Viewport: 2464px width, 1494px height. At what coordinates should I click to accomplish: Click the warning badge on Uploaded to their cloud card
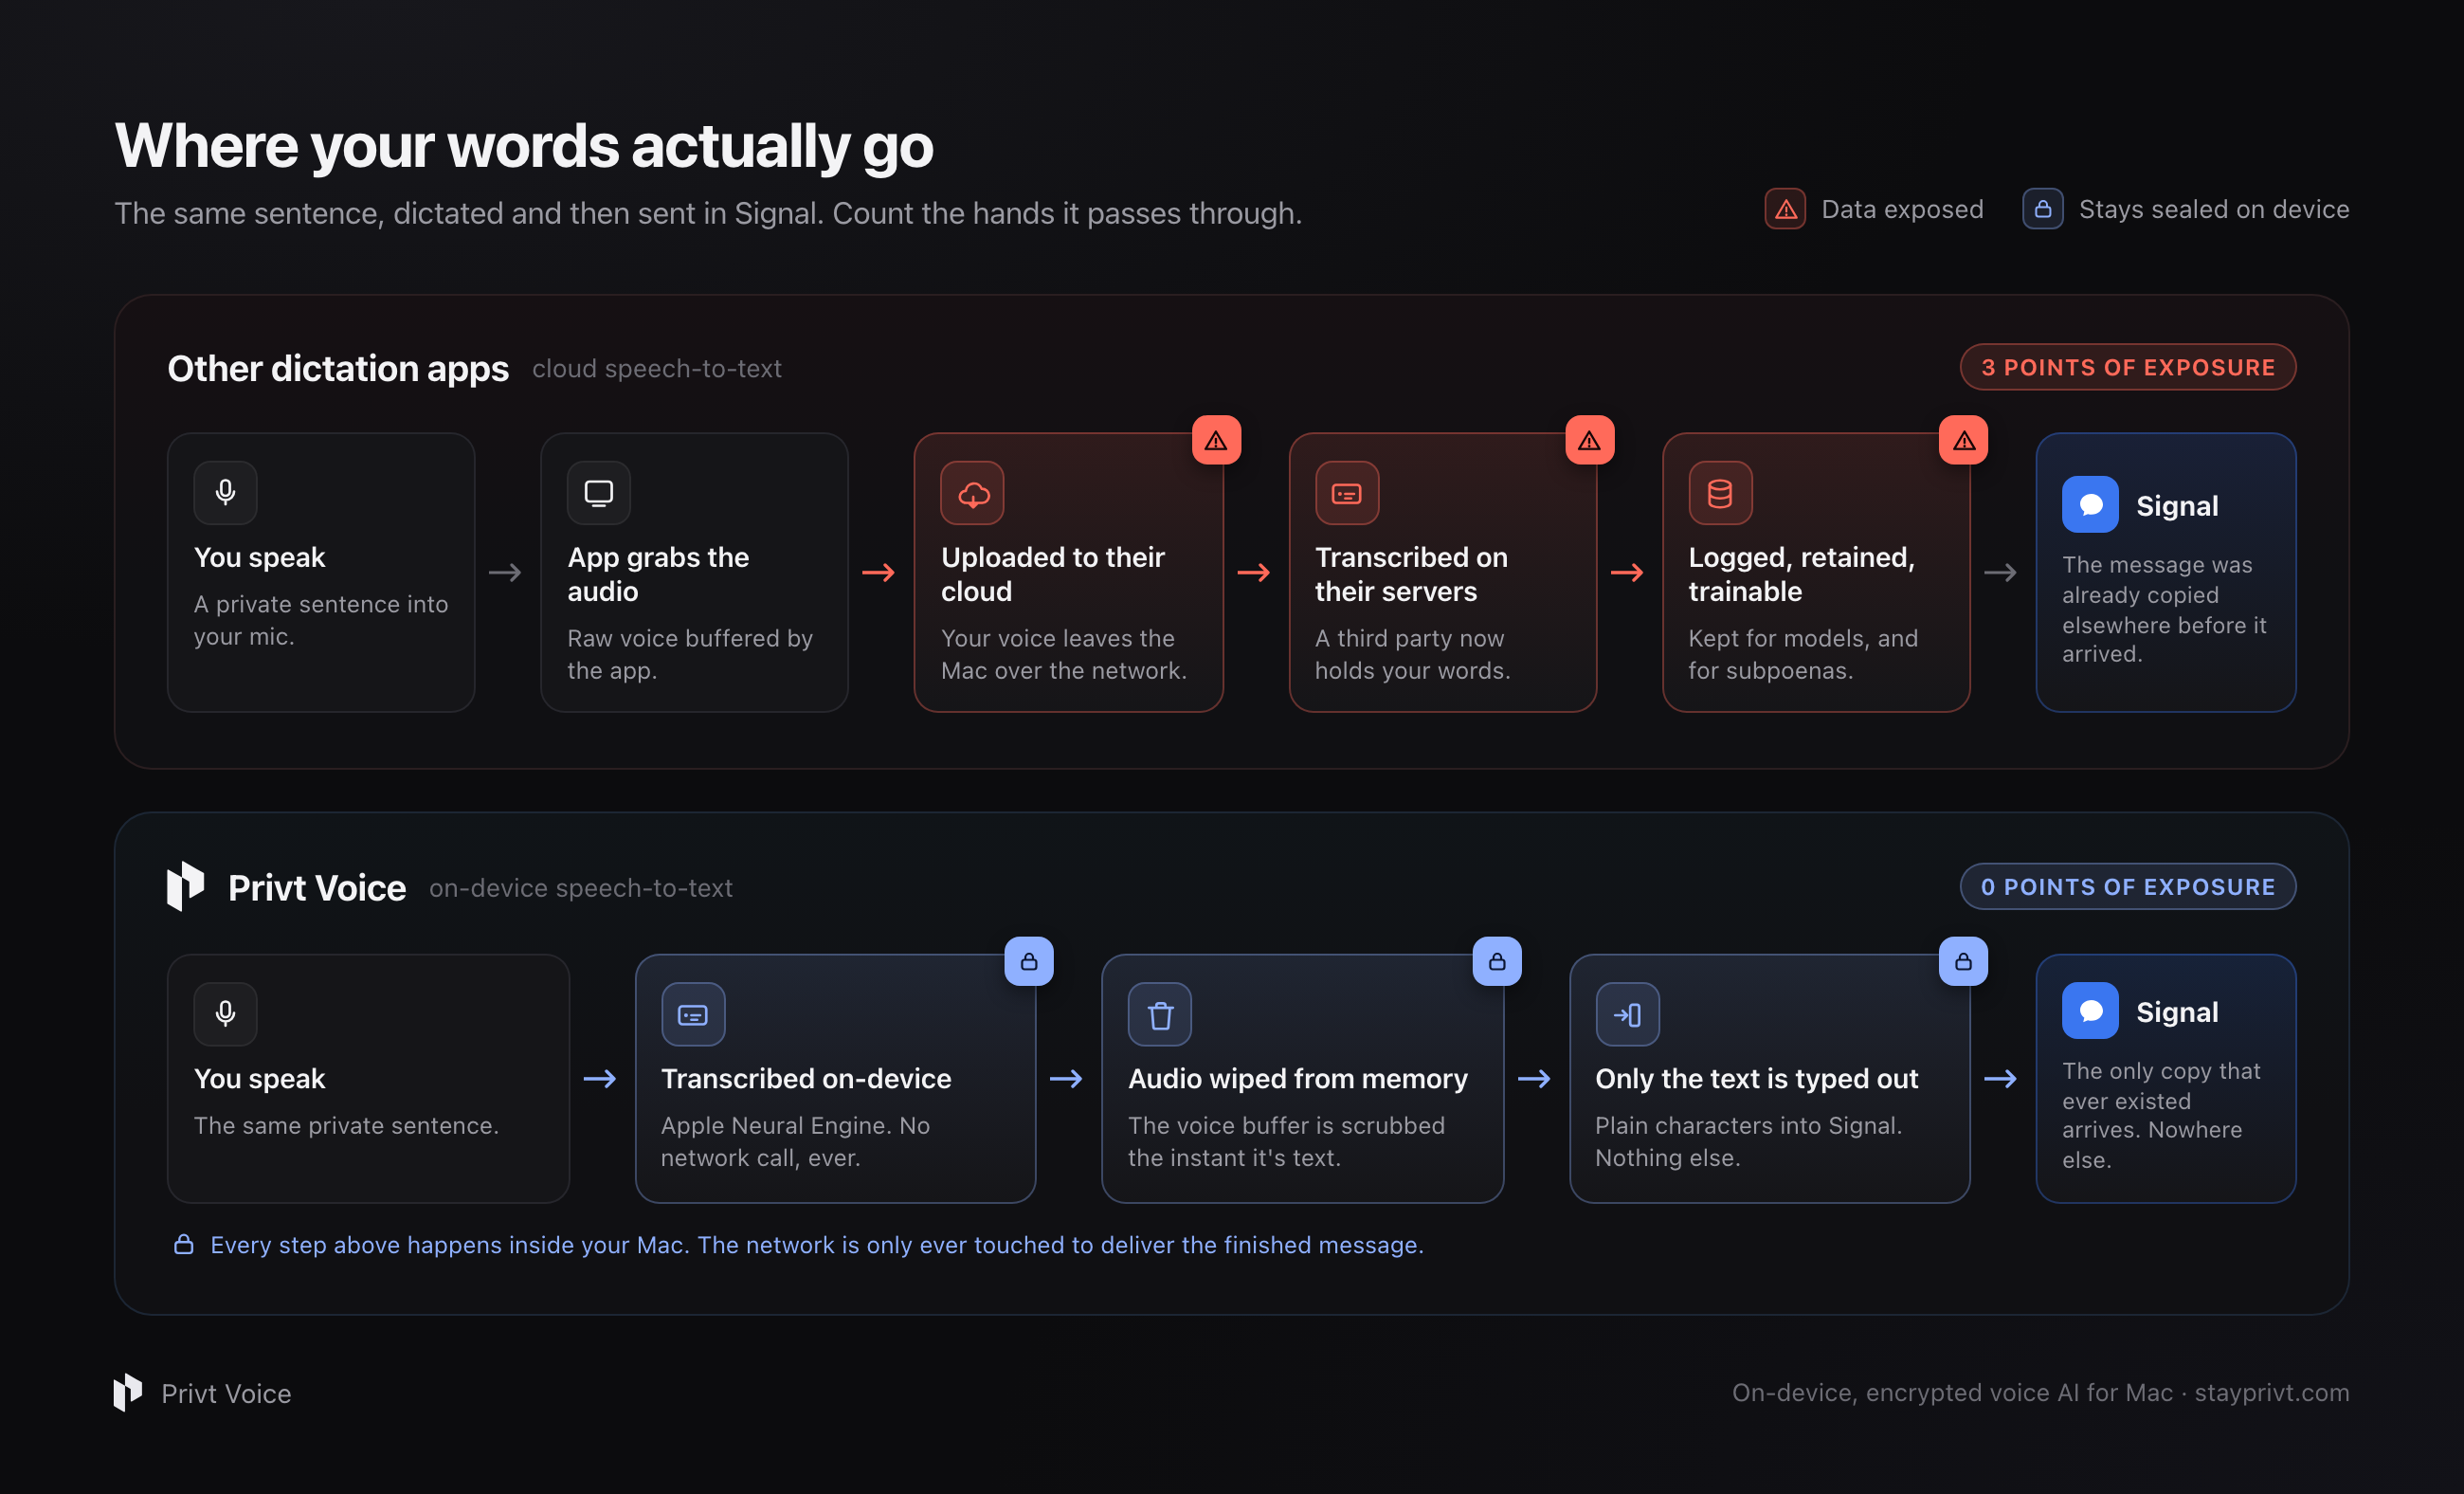coord(1216,440)
